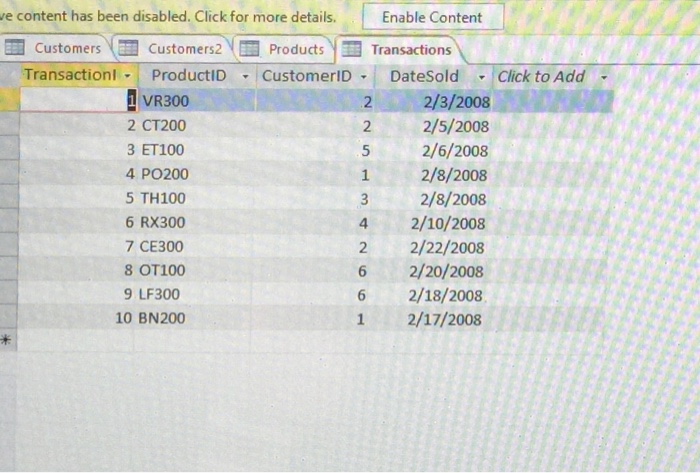Viewport: 700px width, 473px height.
Task: Click the 2/8/2008 date in TH100 row
Action: coord(429,199)
